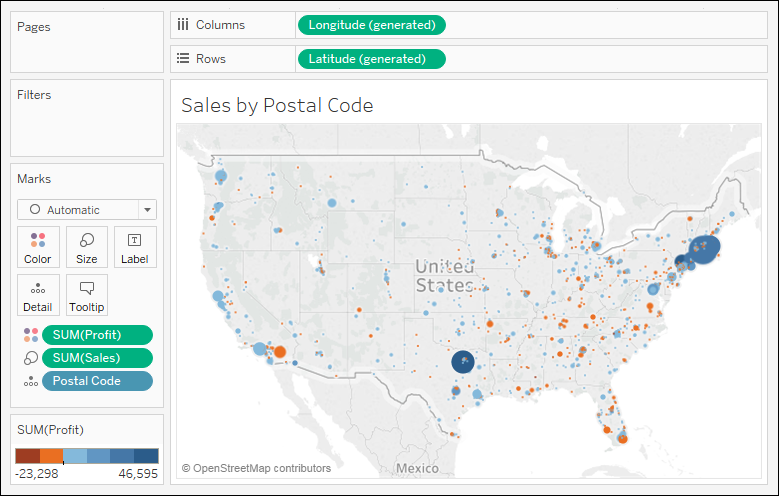Viewport: 779px width, 496px height.
Task: Click the OpenStreetMap contributors attribution
Action: point(256,468)
